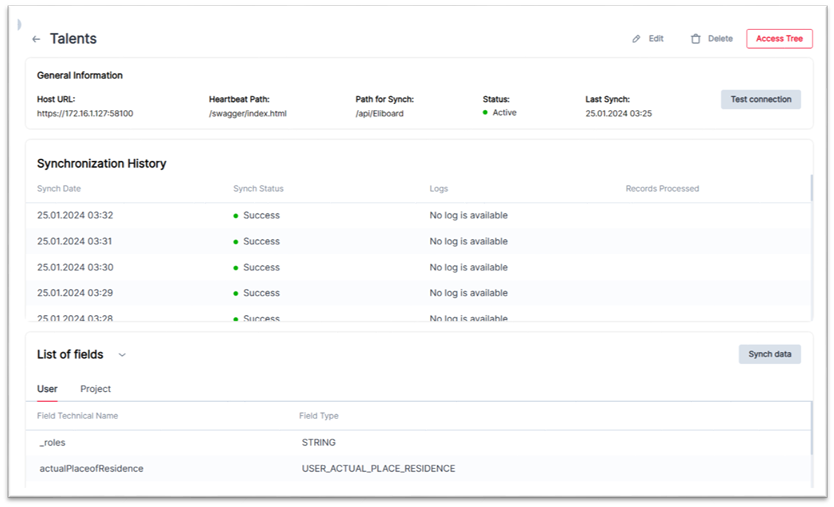
Task: Click the back arrow next to Talents
Action: (x=36, y=39)
